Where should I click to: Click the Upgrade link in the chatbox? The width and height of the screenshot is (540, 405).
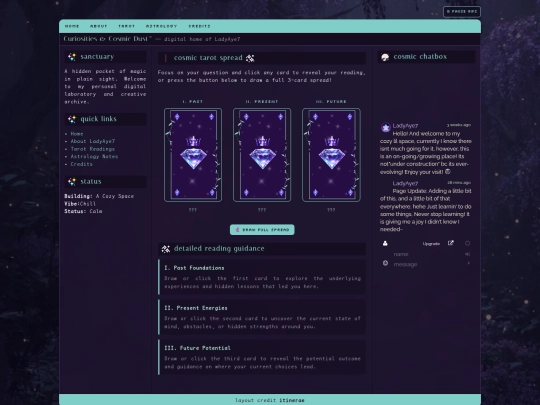point(431,244)
